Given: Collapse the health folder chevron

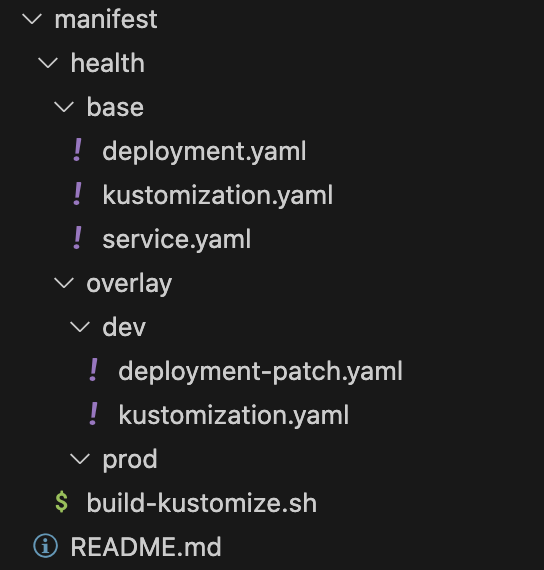Looking at the screenshot, I should pos(48,63).
